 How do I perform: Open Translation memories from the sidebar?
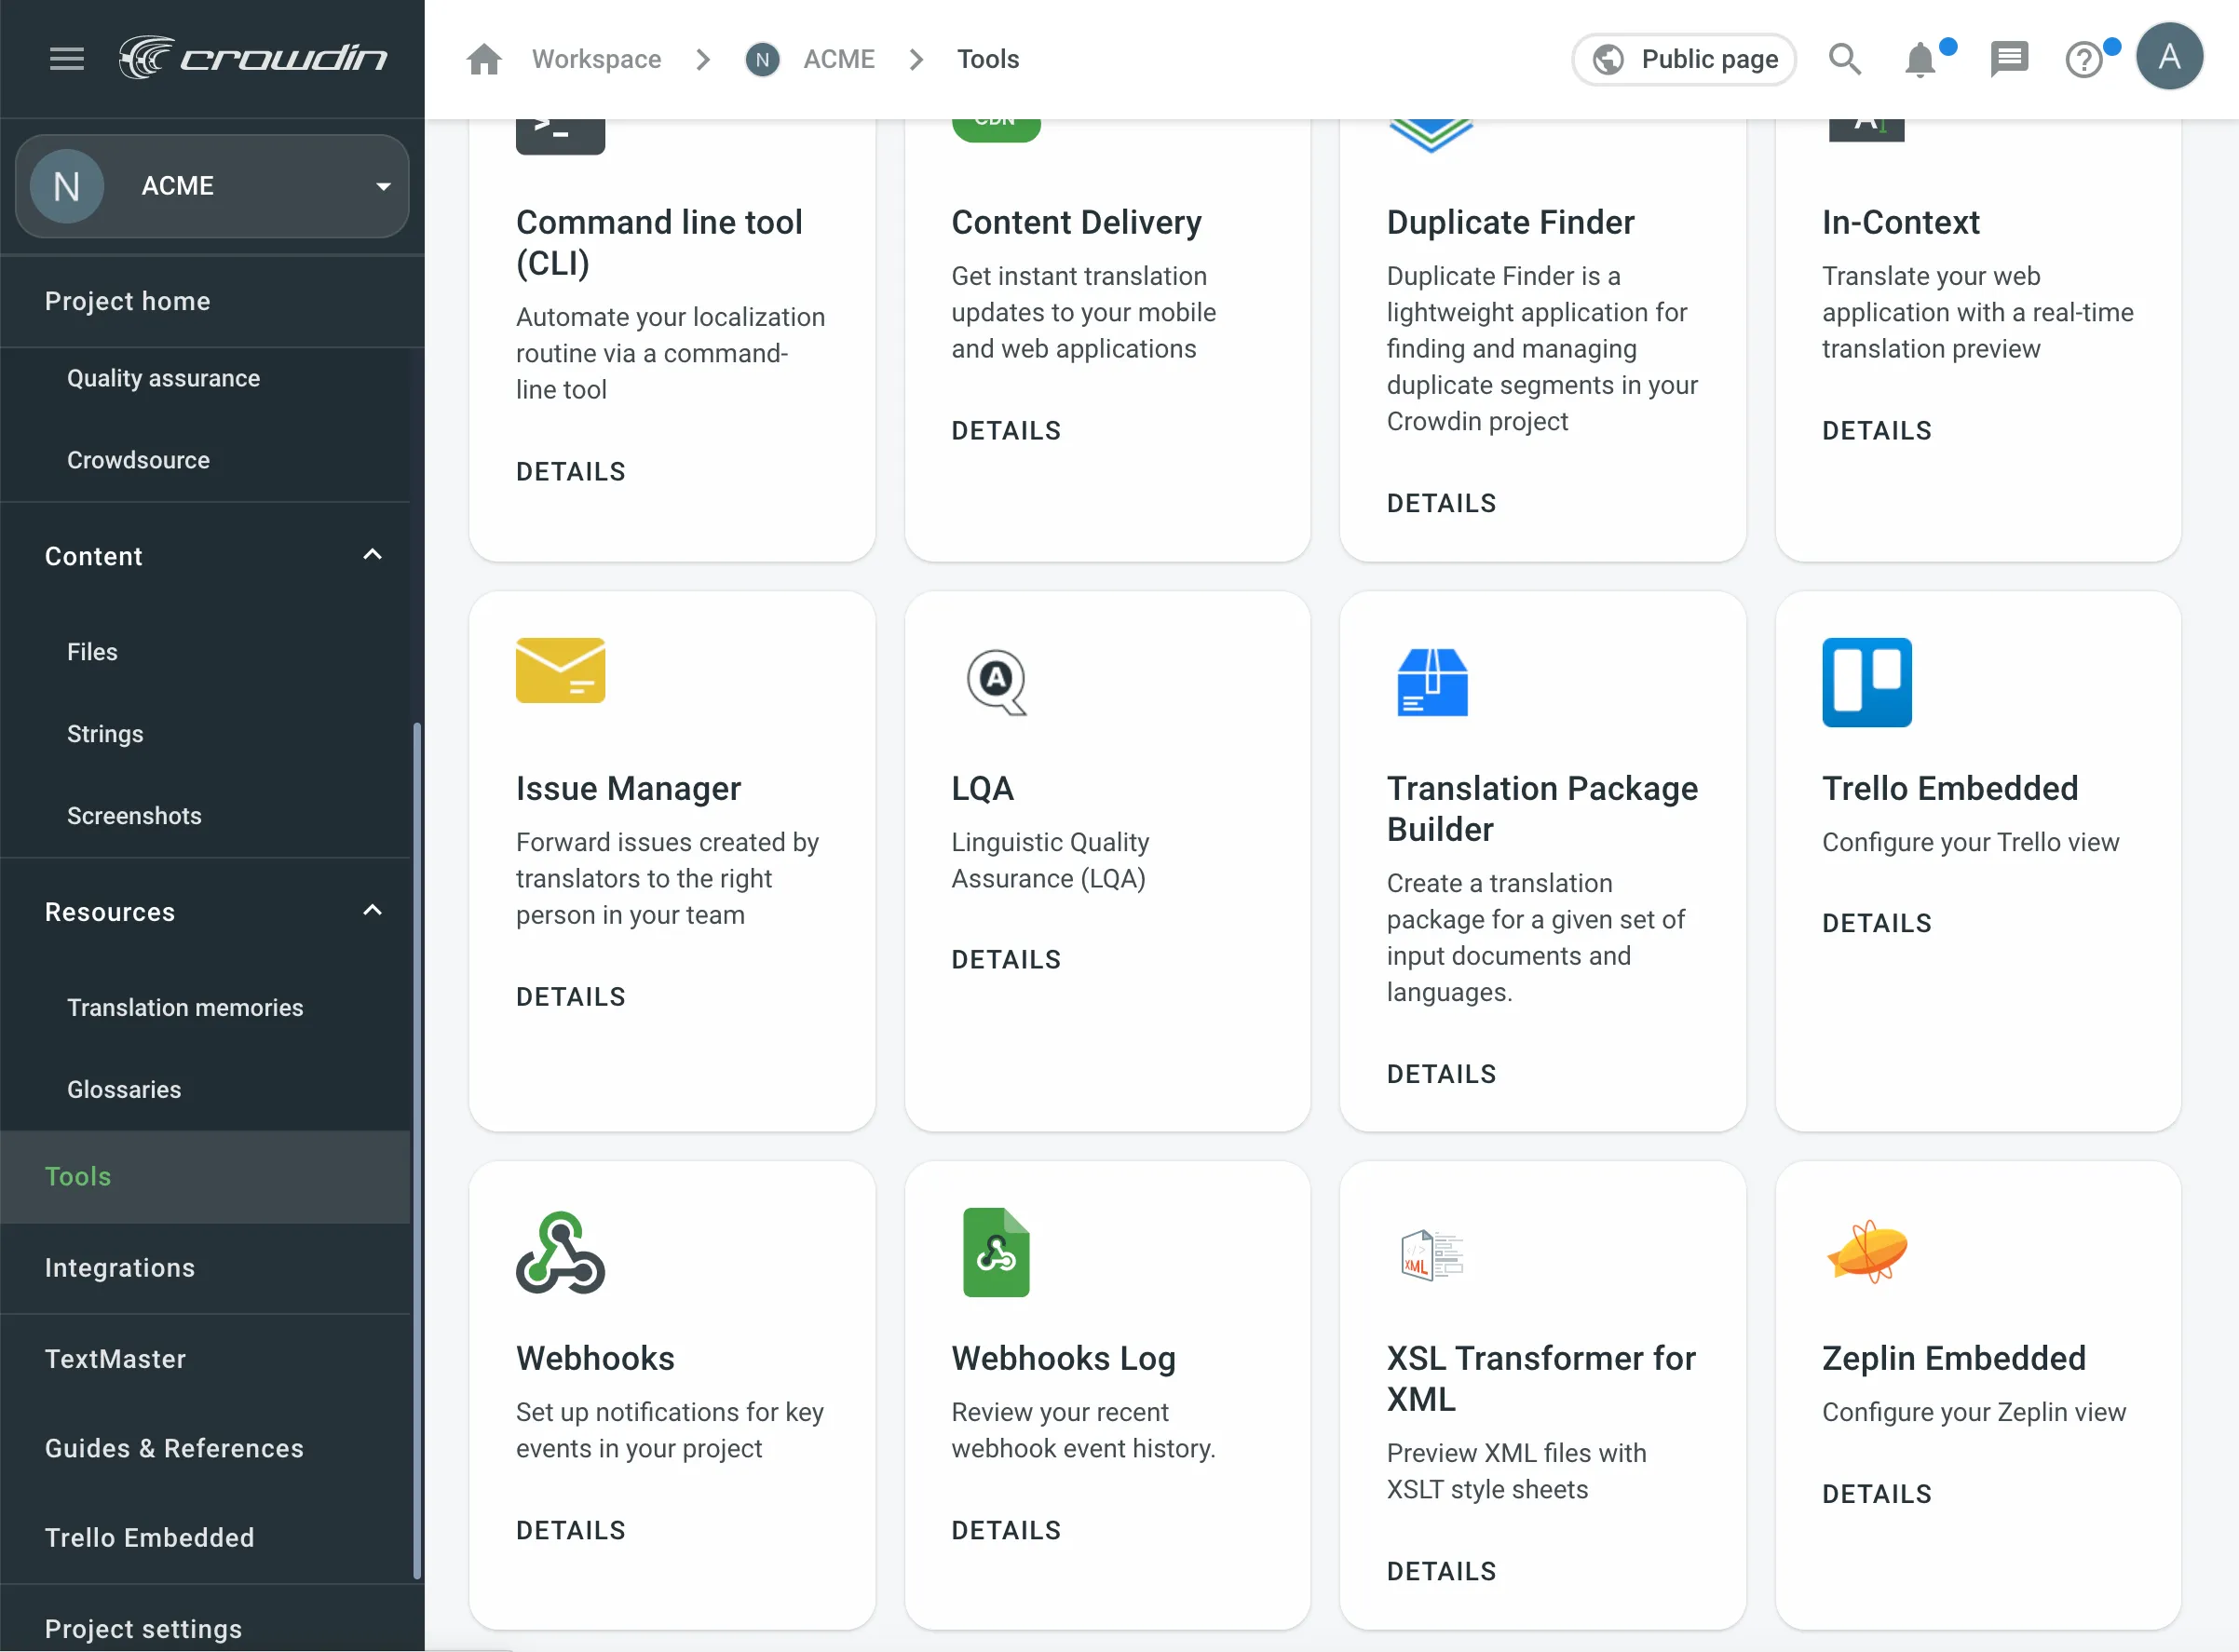click(185, 1007)
